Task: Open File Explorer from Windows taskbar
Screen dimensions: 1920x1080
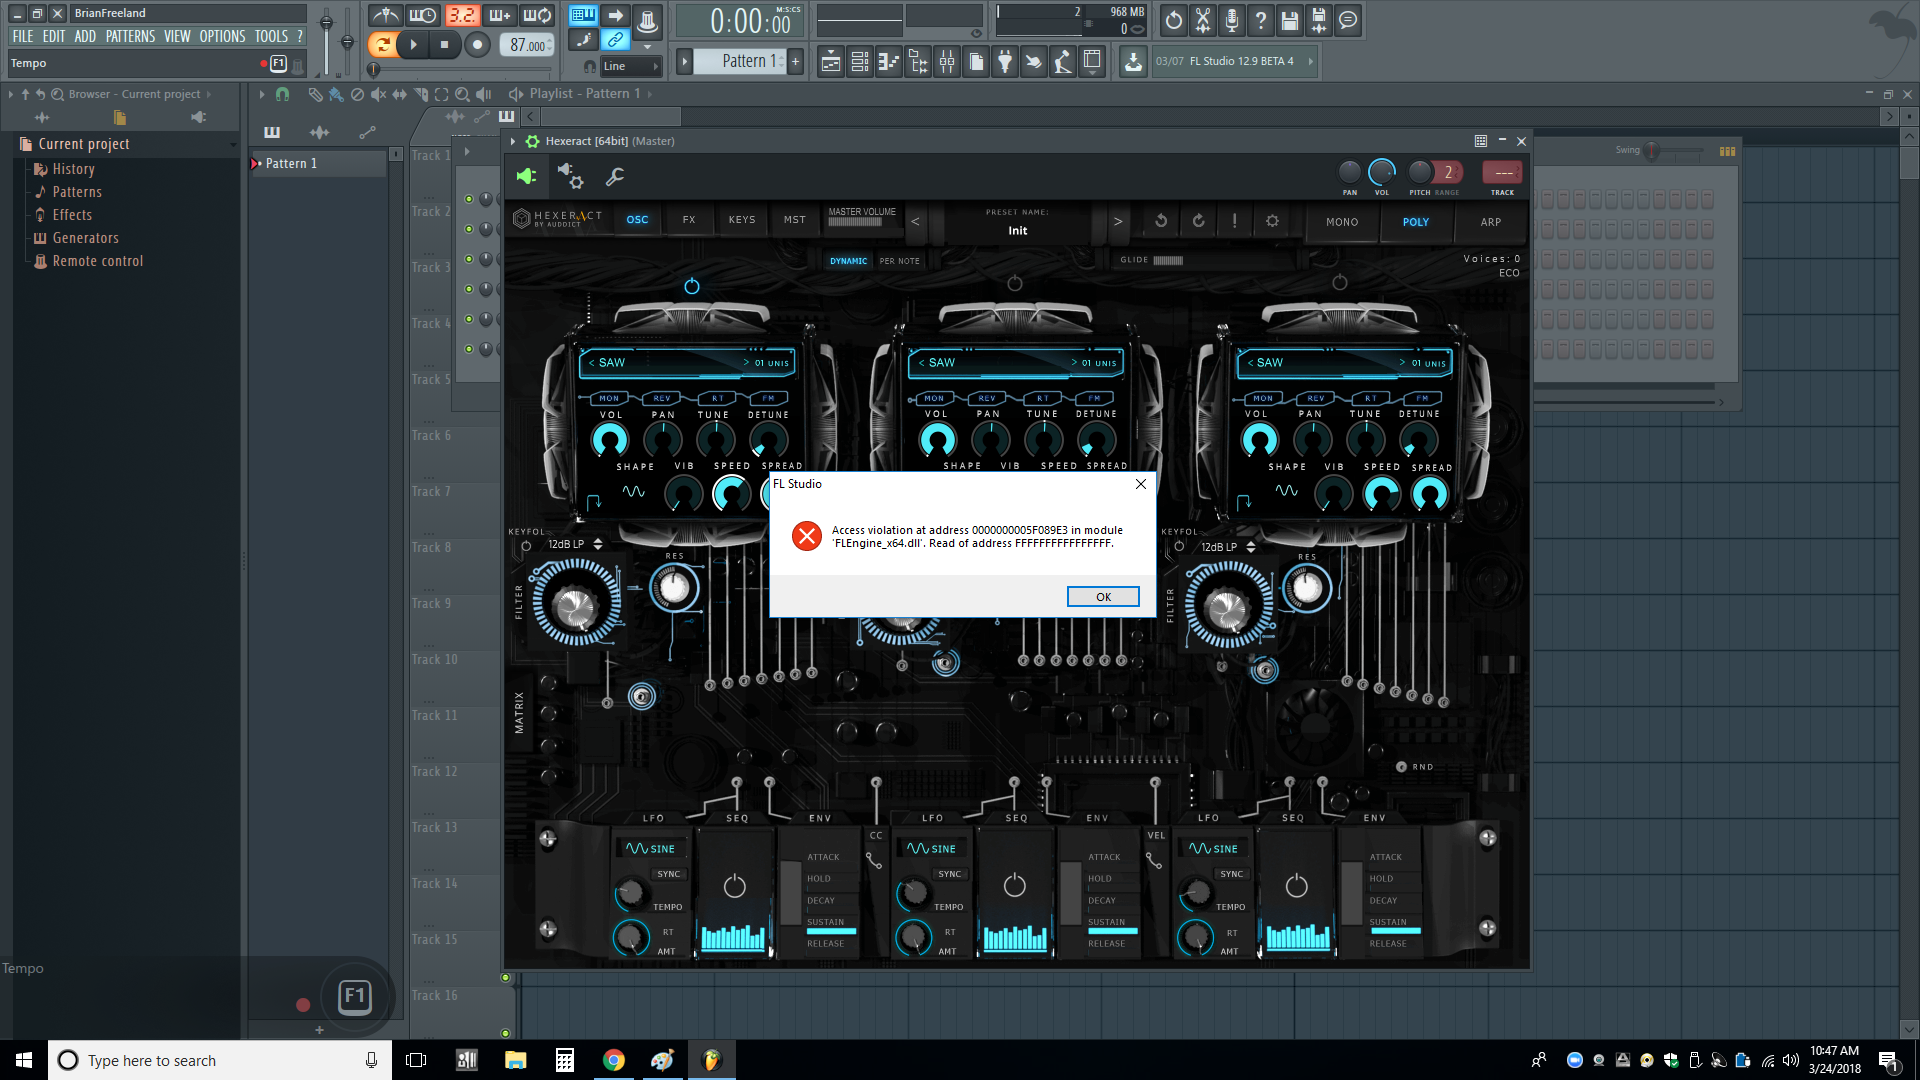Action: point(515,1060)
